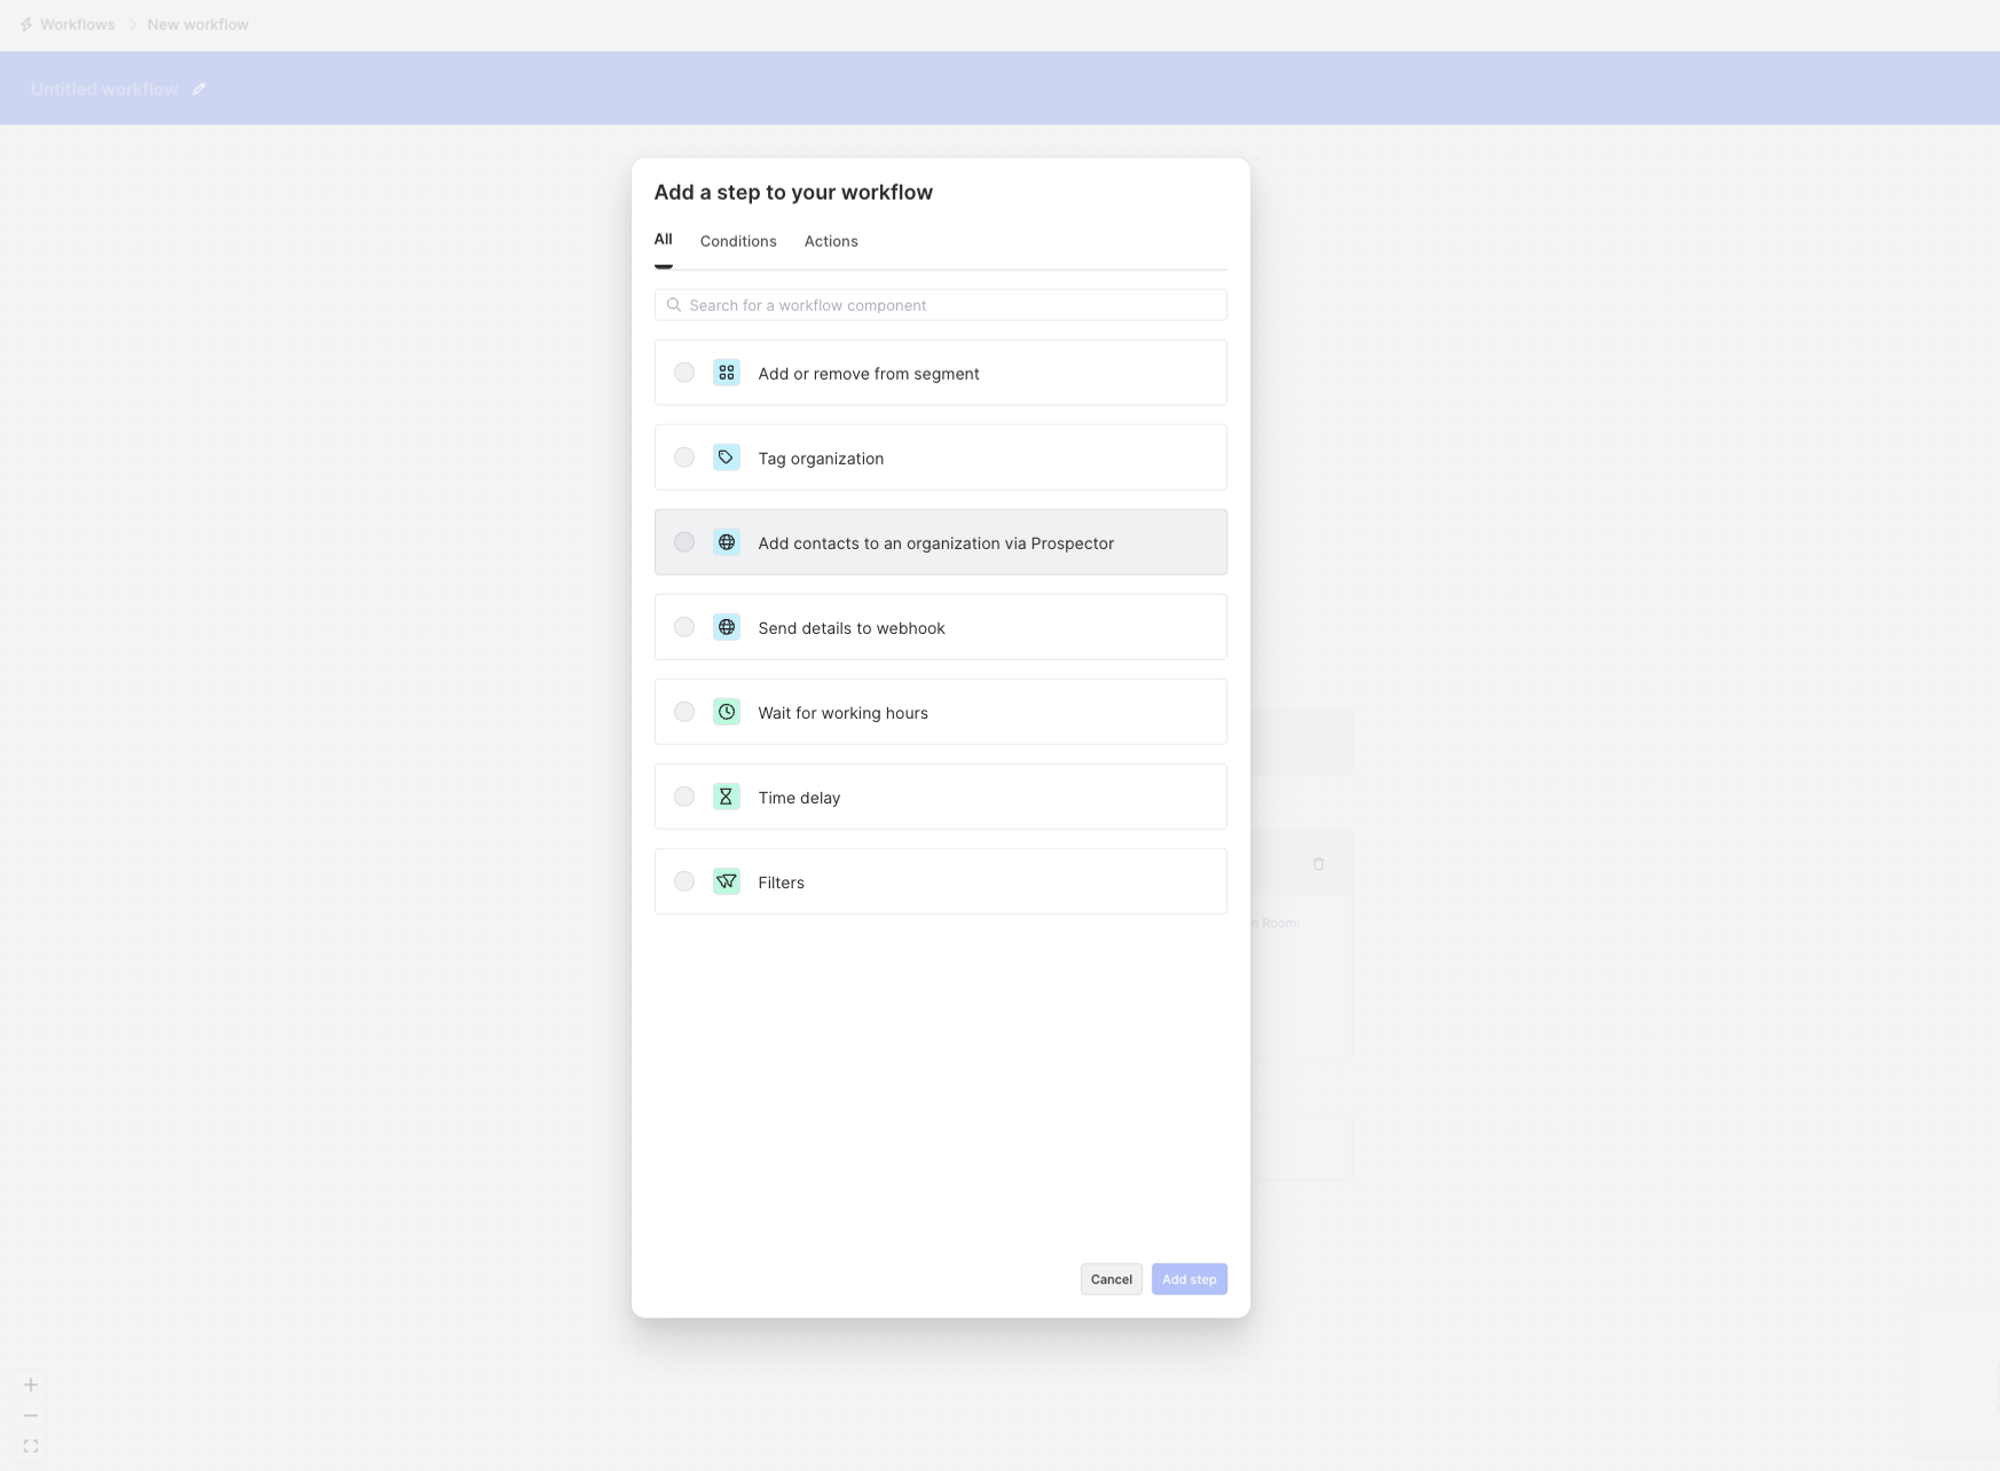The height and width of the screenshot is (1471, 2000).
Task: Select the Filters radio button
Action: pos(684,882)
